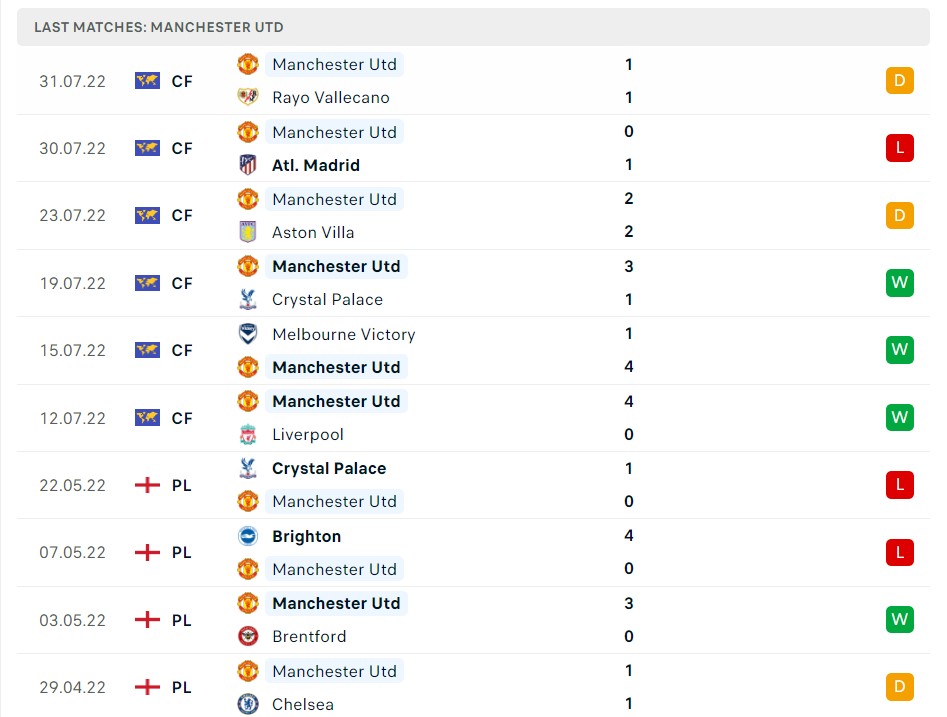Open the Brighton team name link
Screen dimensions: 947x717
pyautogui.click(x=306, y=536)
